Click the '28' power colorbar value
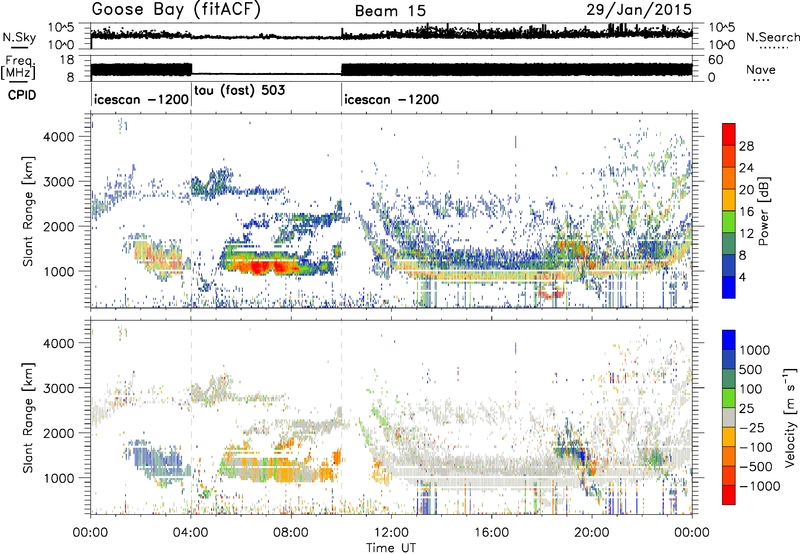800x554 pixels. (746, 146)
